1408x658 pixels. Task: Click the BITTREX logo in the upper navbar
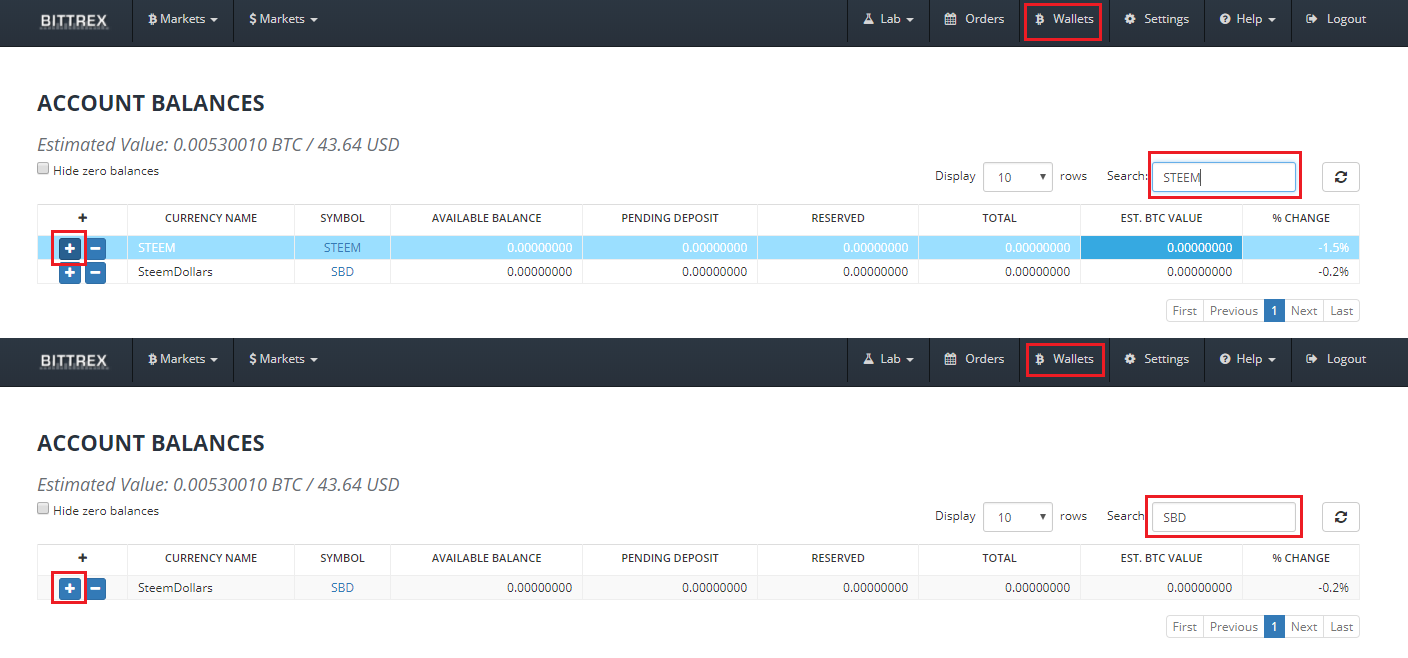click(74, 20)
